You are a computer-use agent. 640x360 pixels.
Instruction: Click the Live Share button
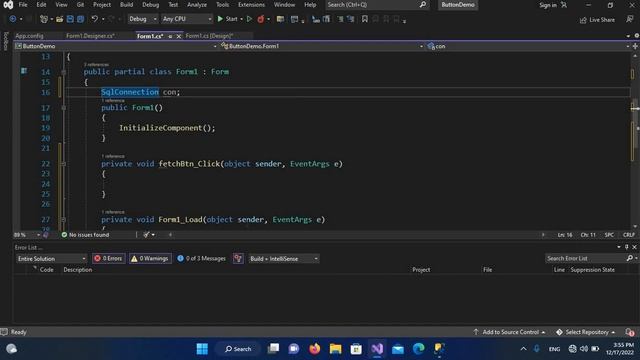click(x=597, y=20)
